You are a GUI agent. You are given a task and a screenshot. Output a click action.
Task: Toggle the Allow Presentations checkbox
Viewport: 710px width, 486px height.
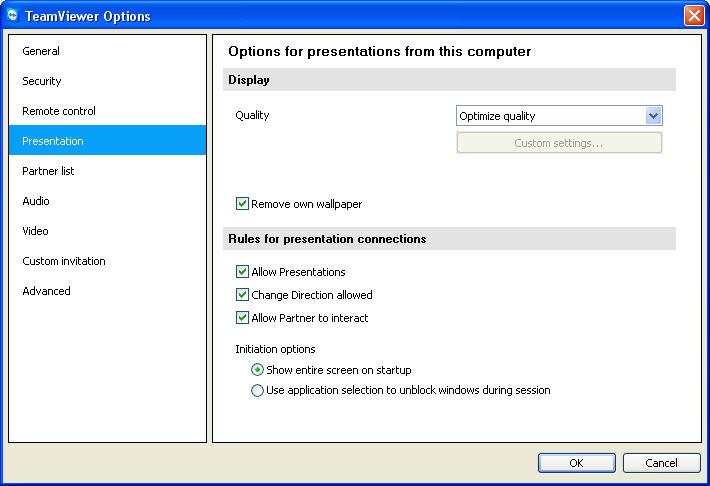[242, 272]
